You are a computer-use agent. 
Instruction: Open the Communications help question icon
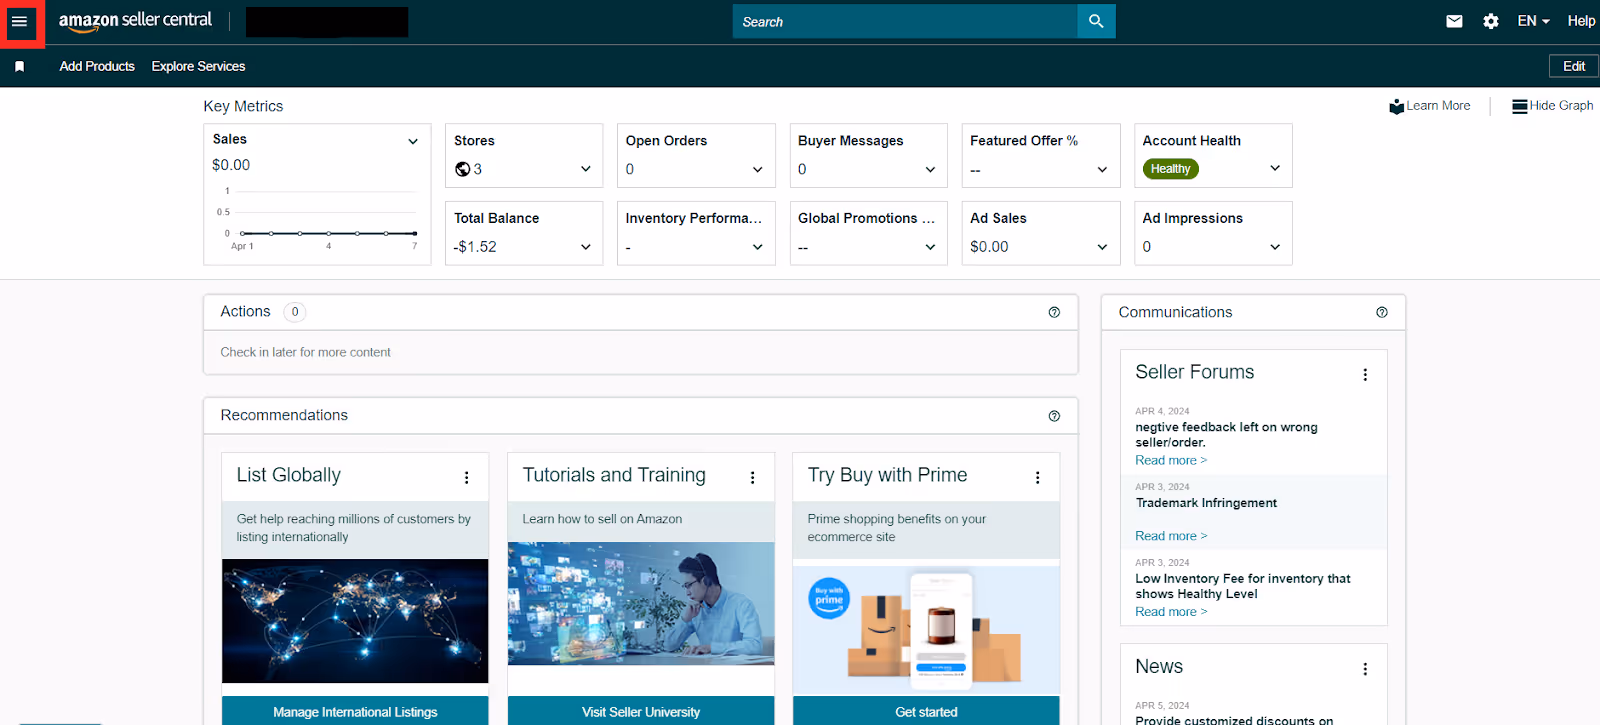(x=1382, y=312)
